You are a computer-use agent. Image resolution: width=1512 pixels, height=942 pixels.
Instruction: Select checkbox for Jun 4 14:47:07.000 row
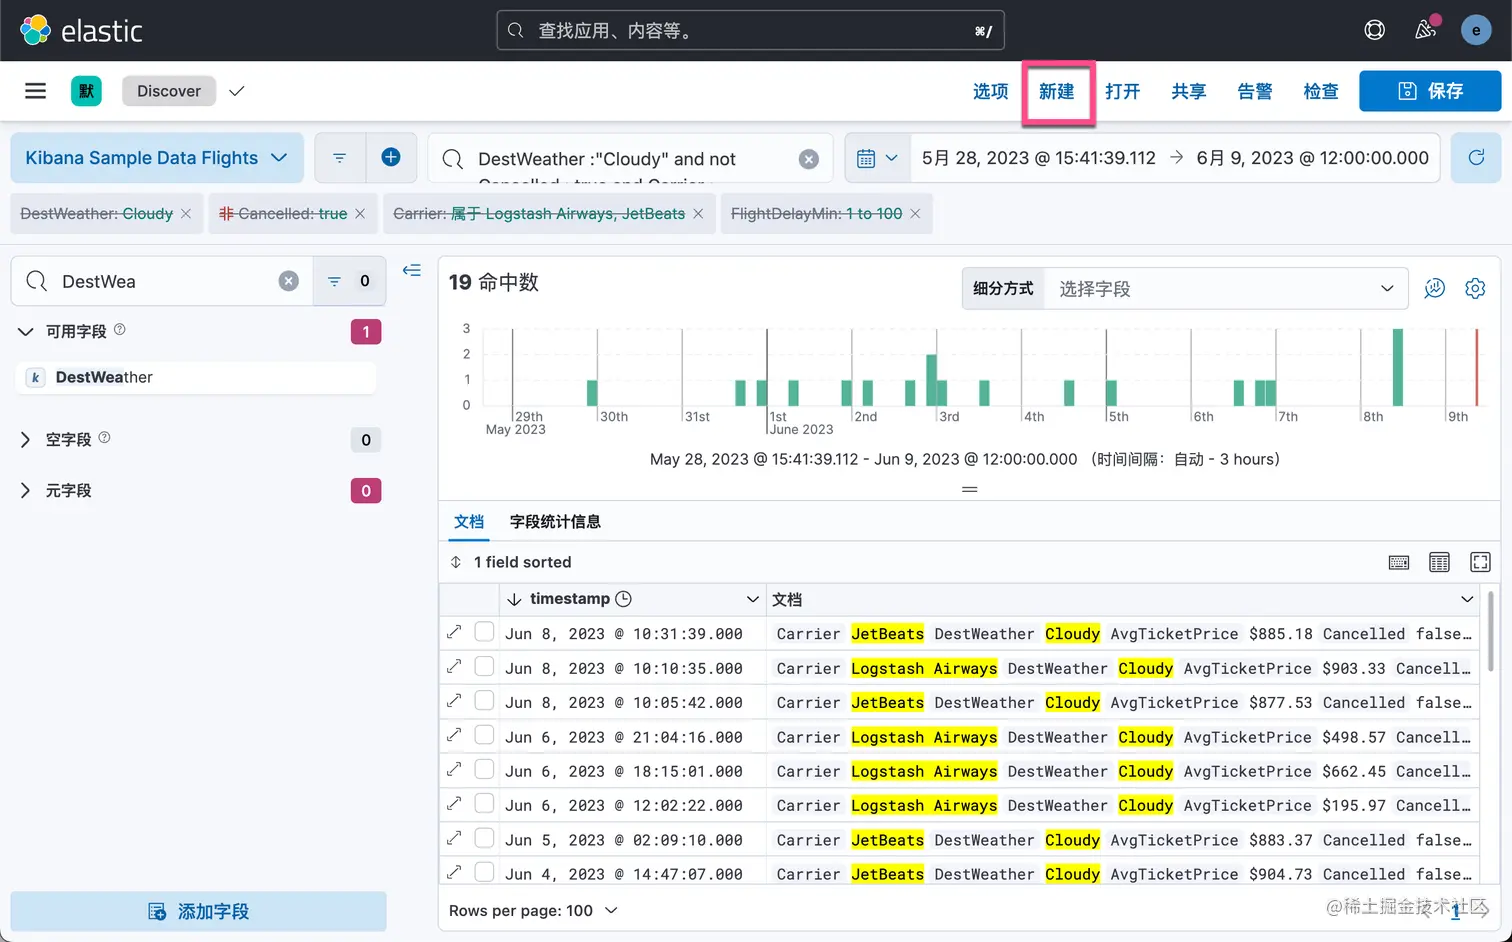coord(484,872)
